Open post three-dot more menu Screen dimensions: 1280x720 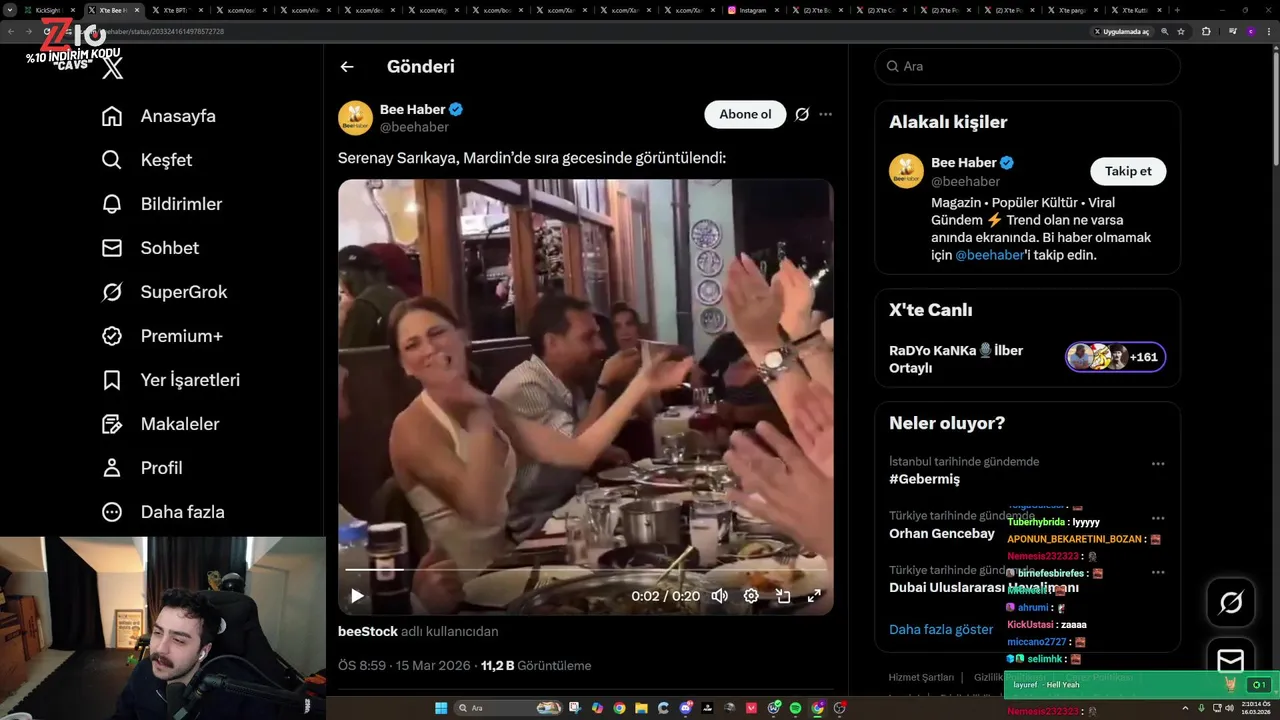click(x=825, y=114)
